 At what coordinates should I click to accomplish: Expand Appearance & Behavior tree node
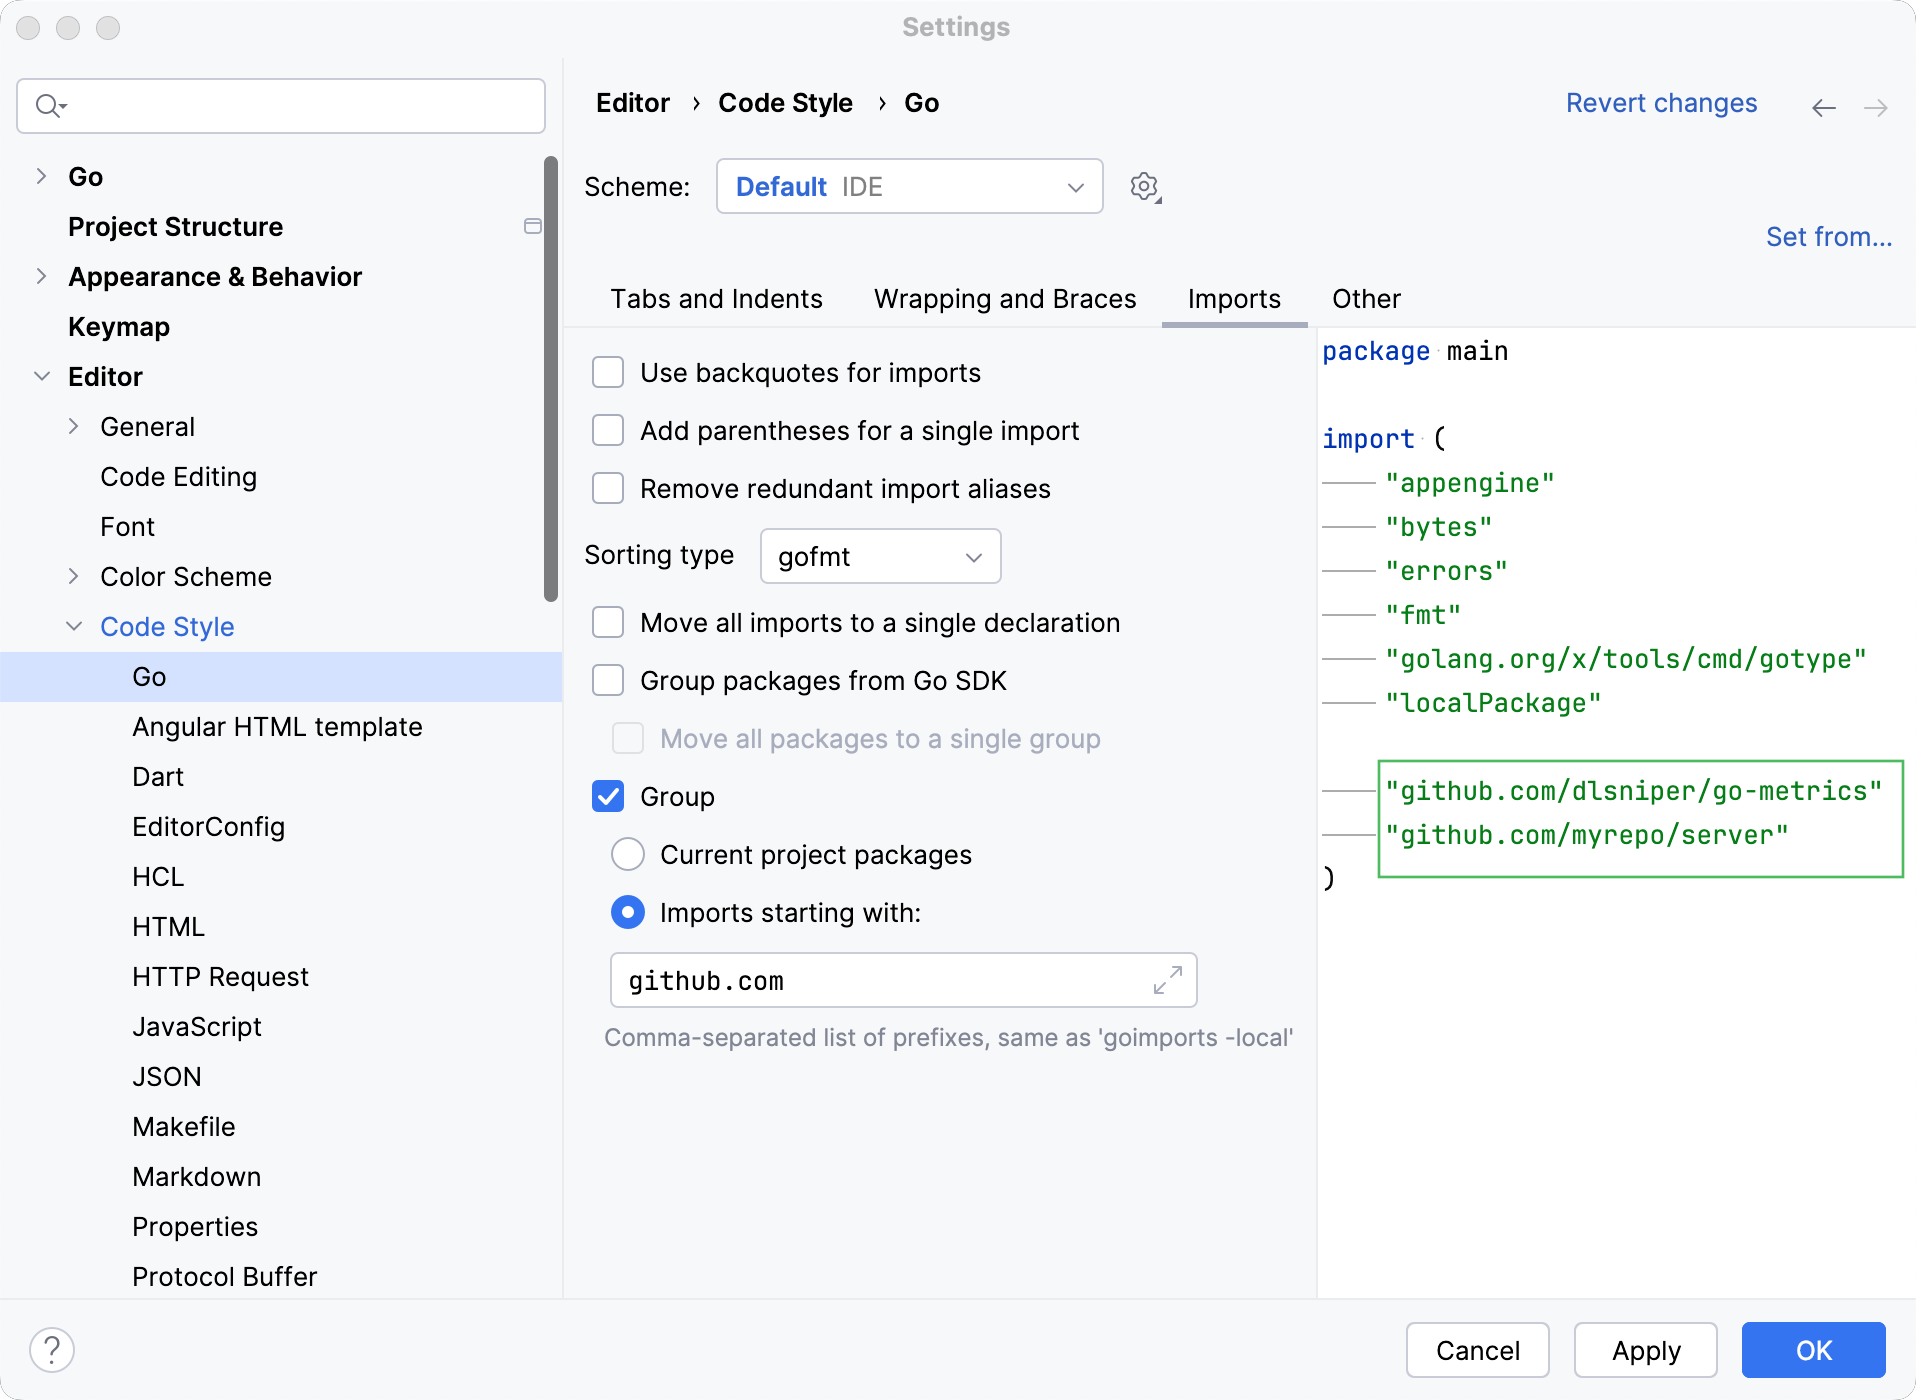coord(41,277)
